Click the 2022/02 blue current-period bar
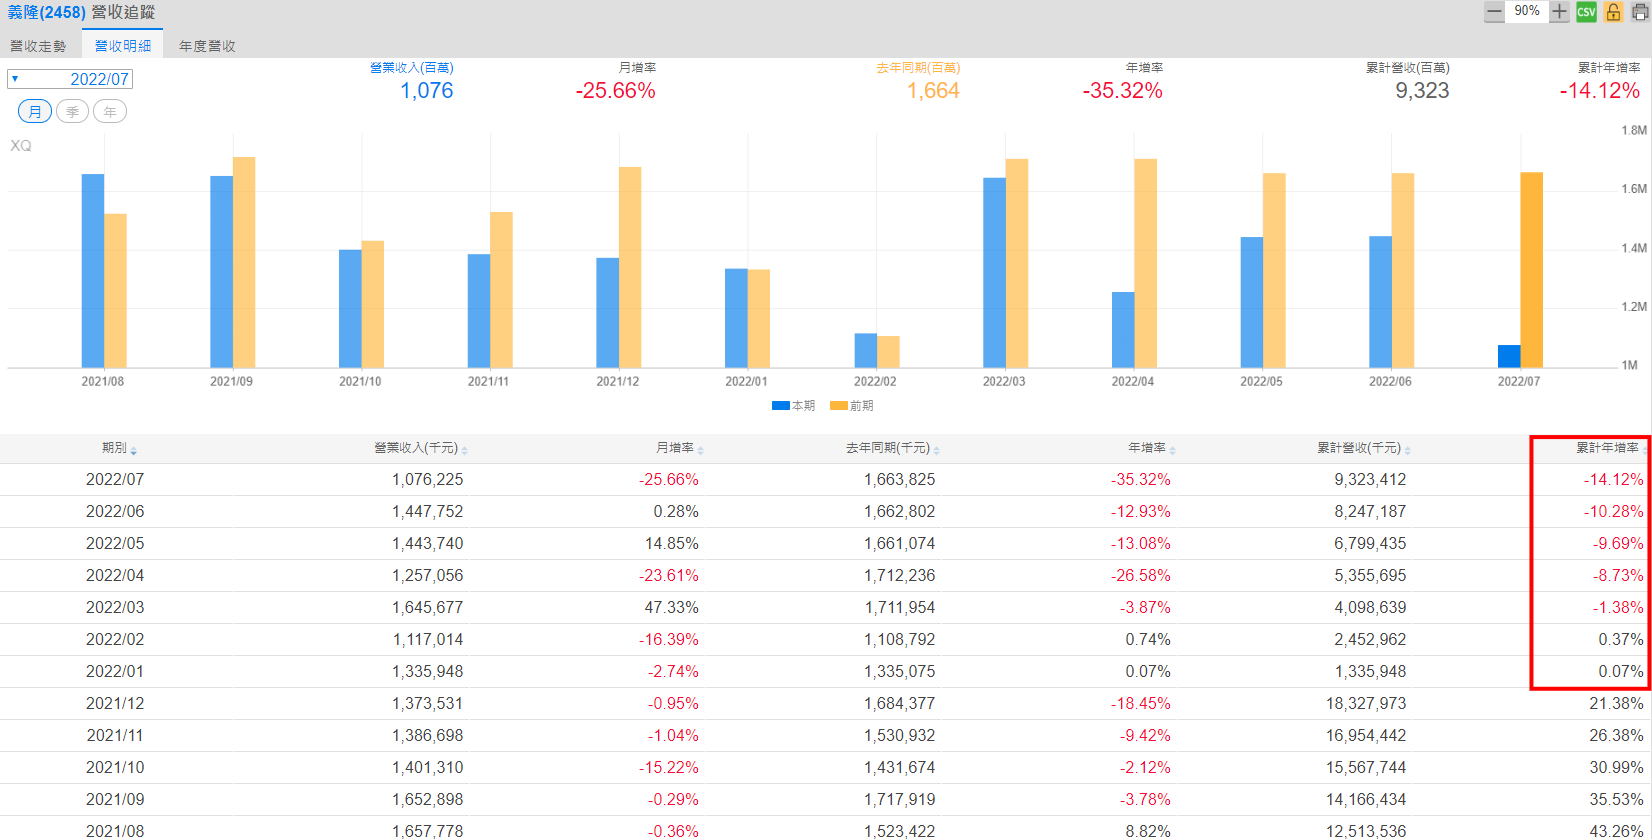Viewport: 1652px width, 839px height. (x=866, y=350)
